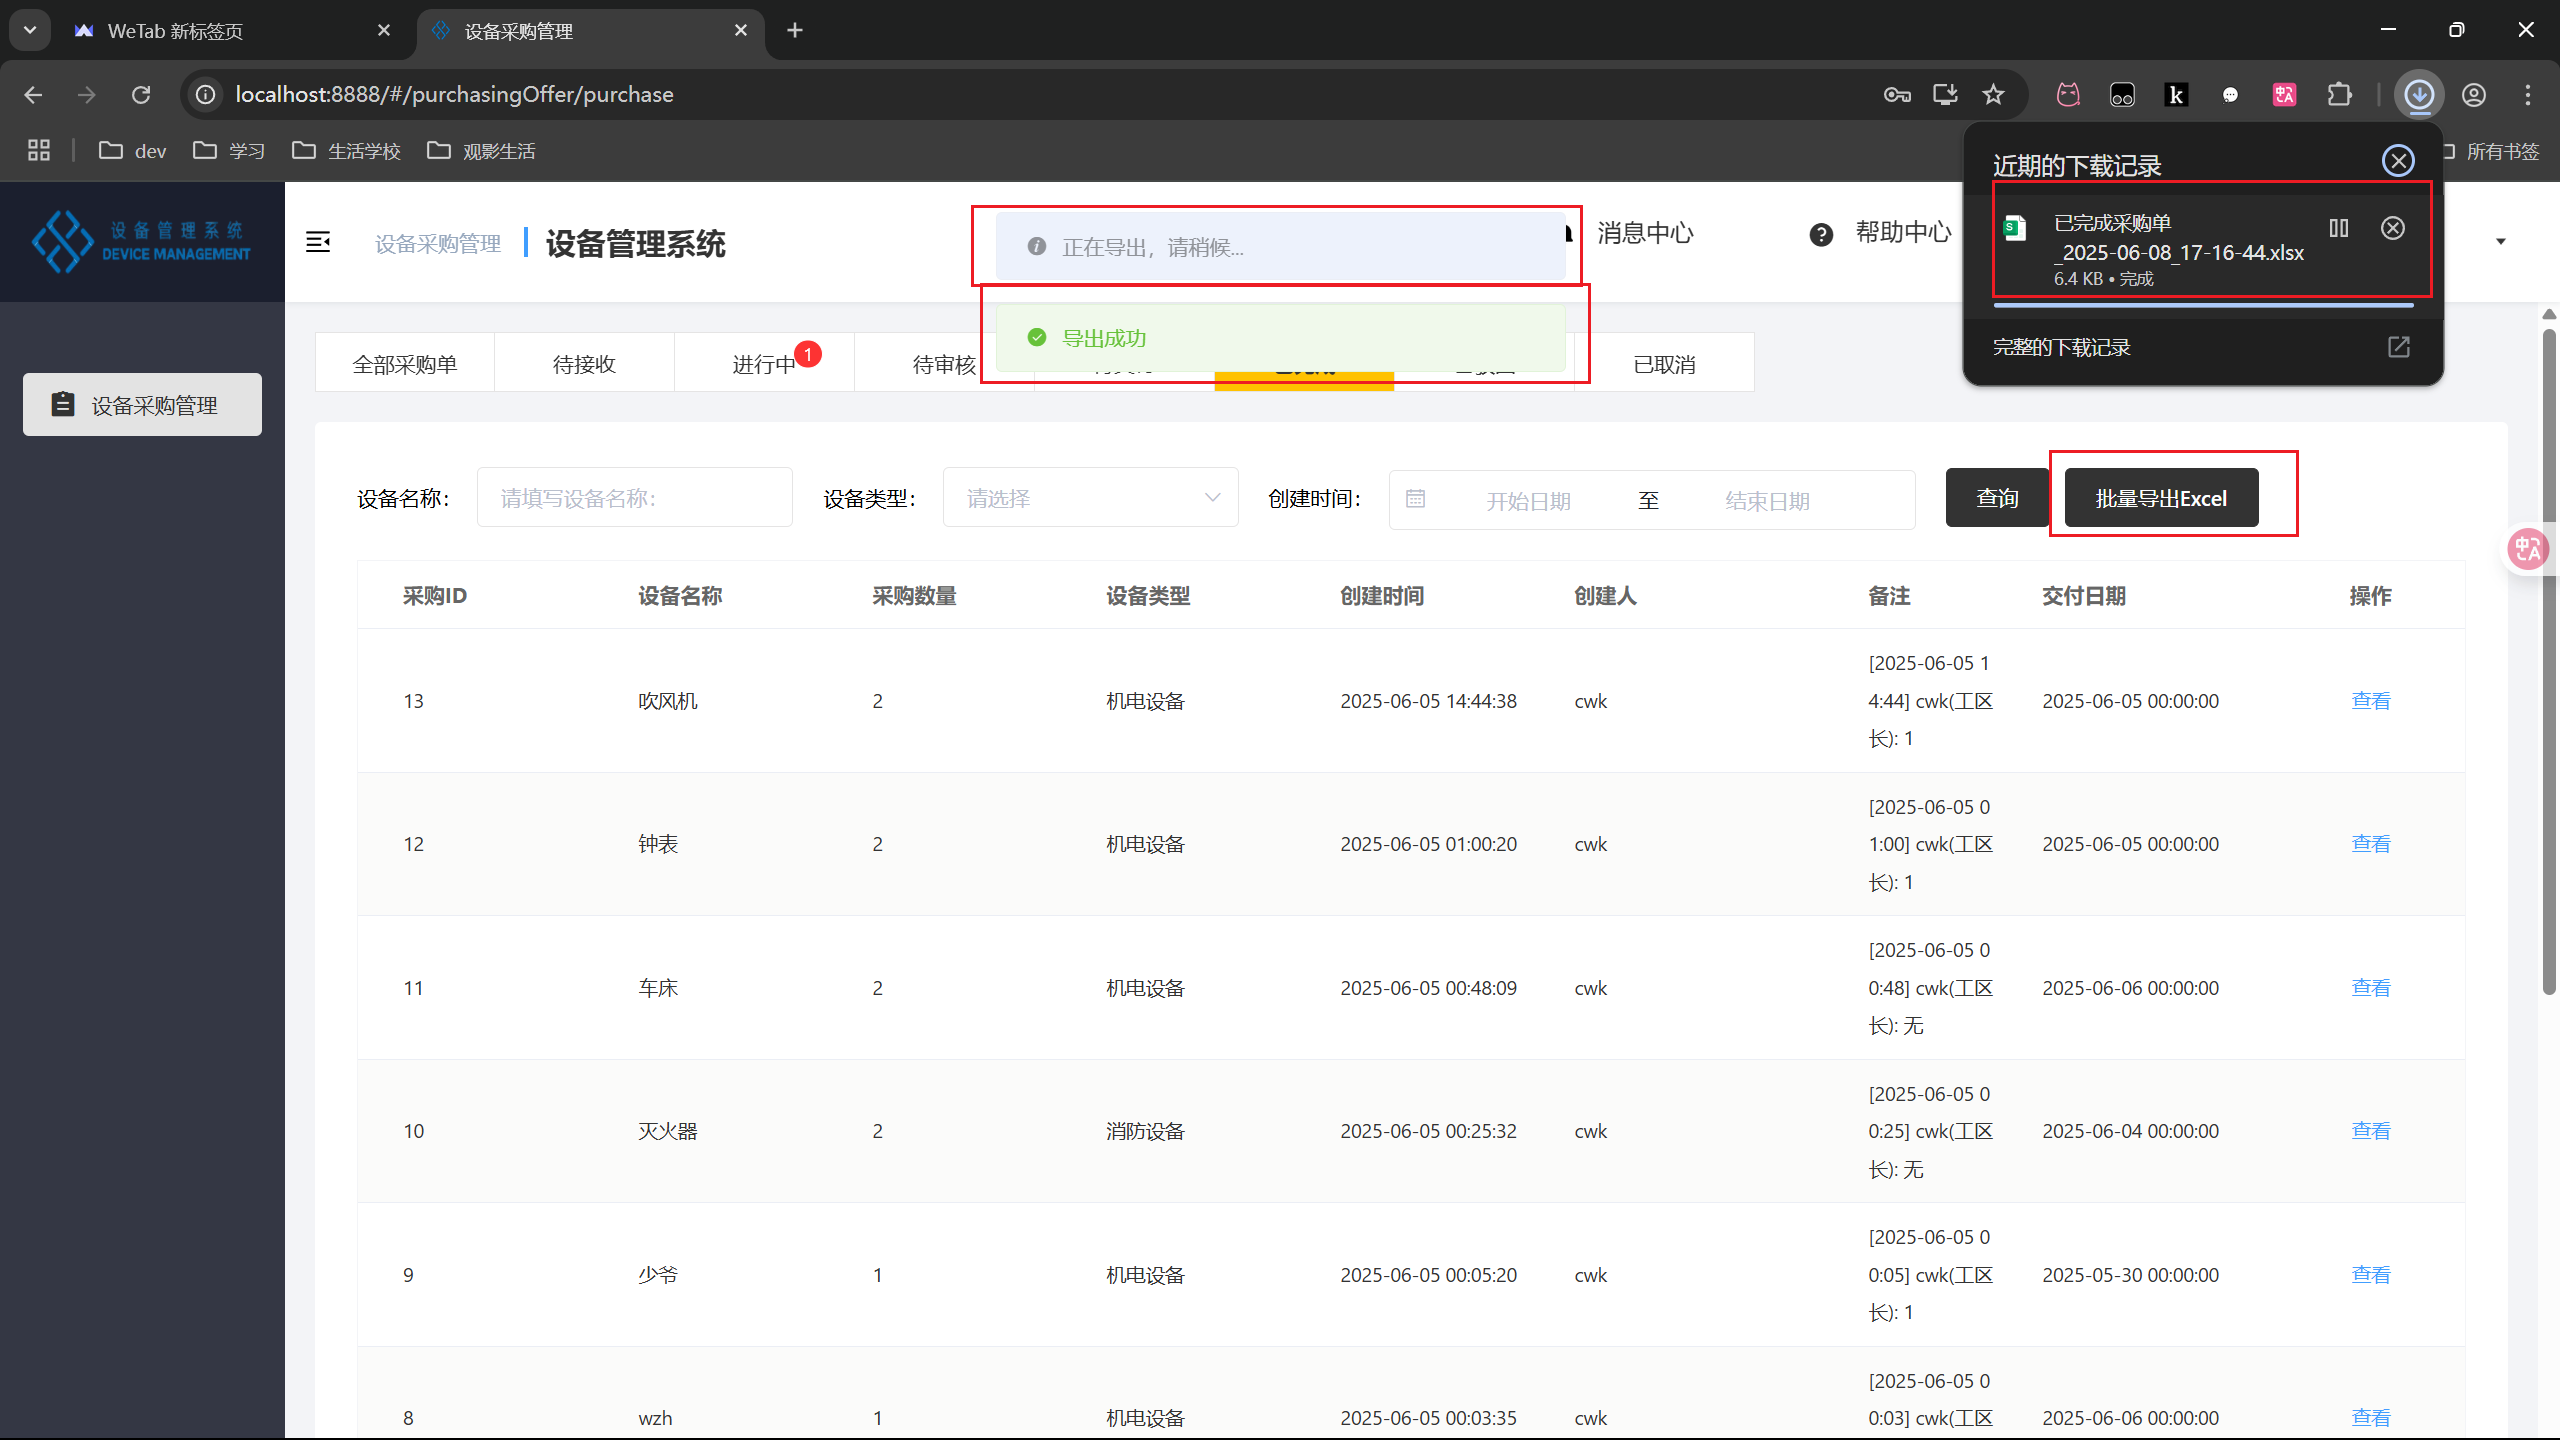The image size is (2560, 1440).
Task: Expand the 设备类型 dropdown
Action: (1090, 497)
